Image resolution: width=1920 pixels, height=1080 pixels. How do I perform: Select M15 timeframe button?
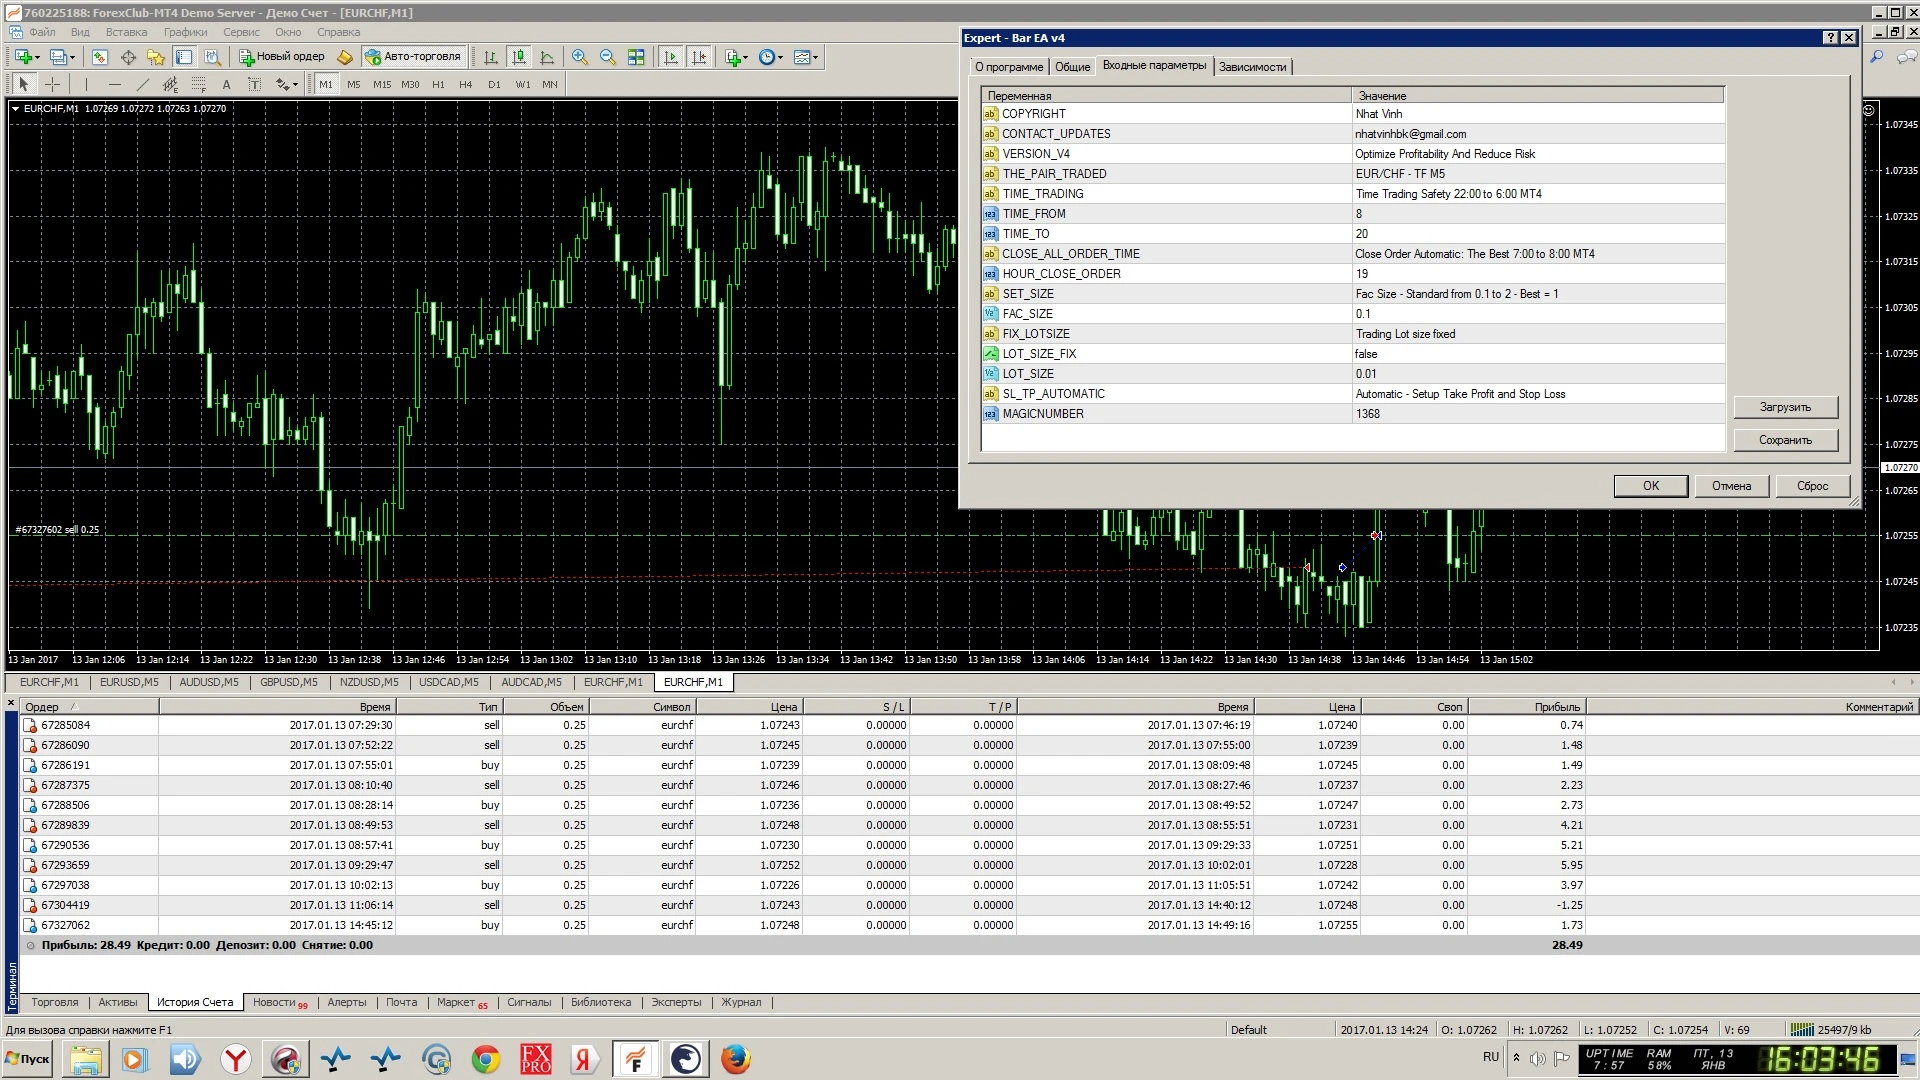click(x=382, y=84)
